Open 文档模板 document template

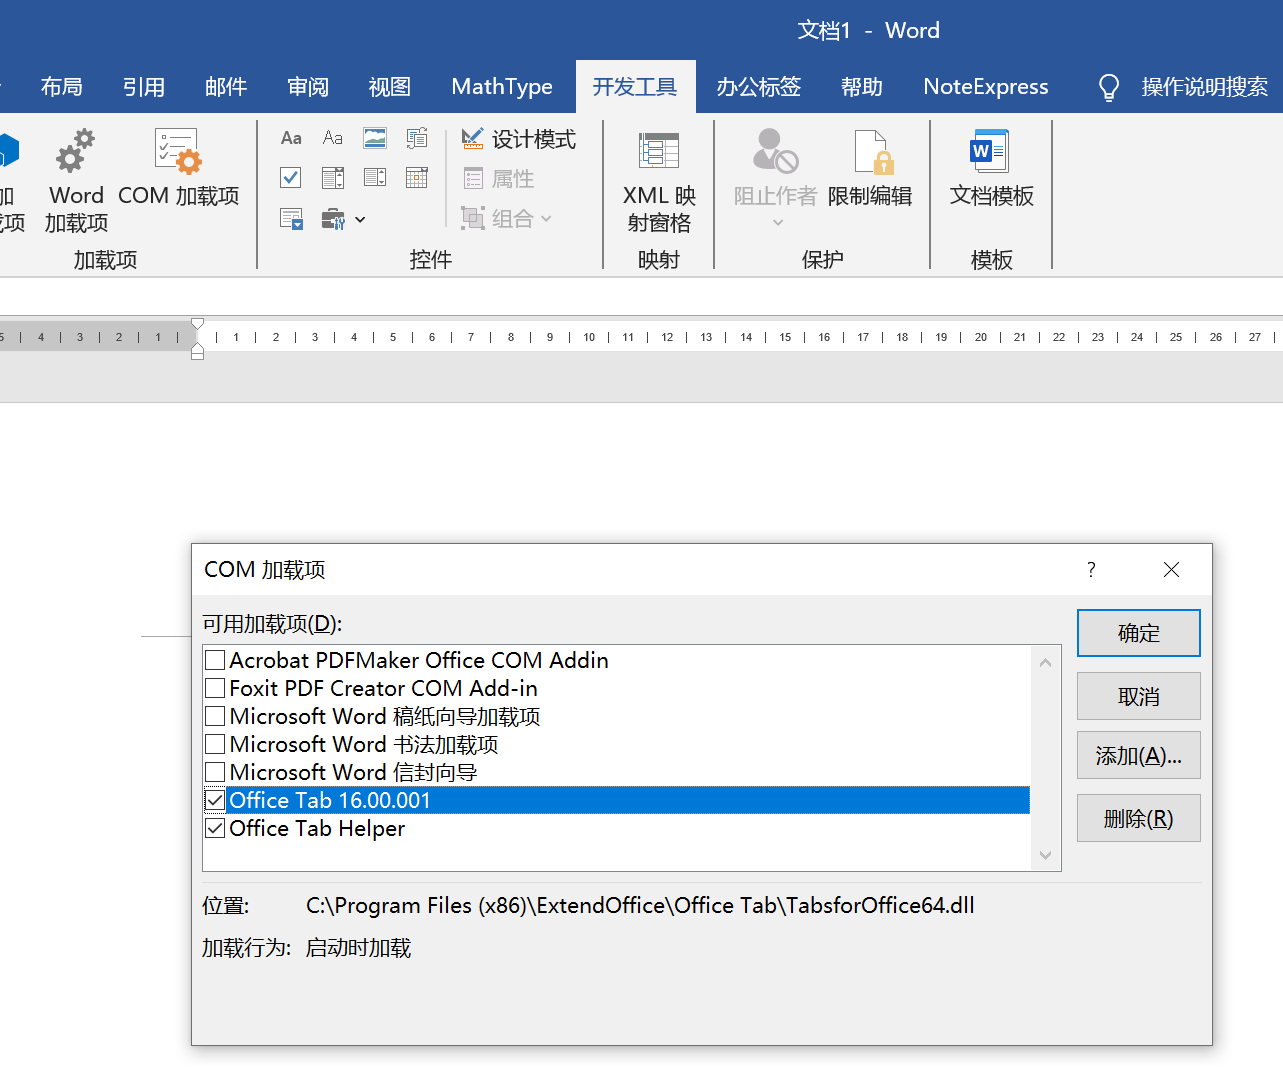click(991, 168)
